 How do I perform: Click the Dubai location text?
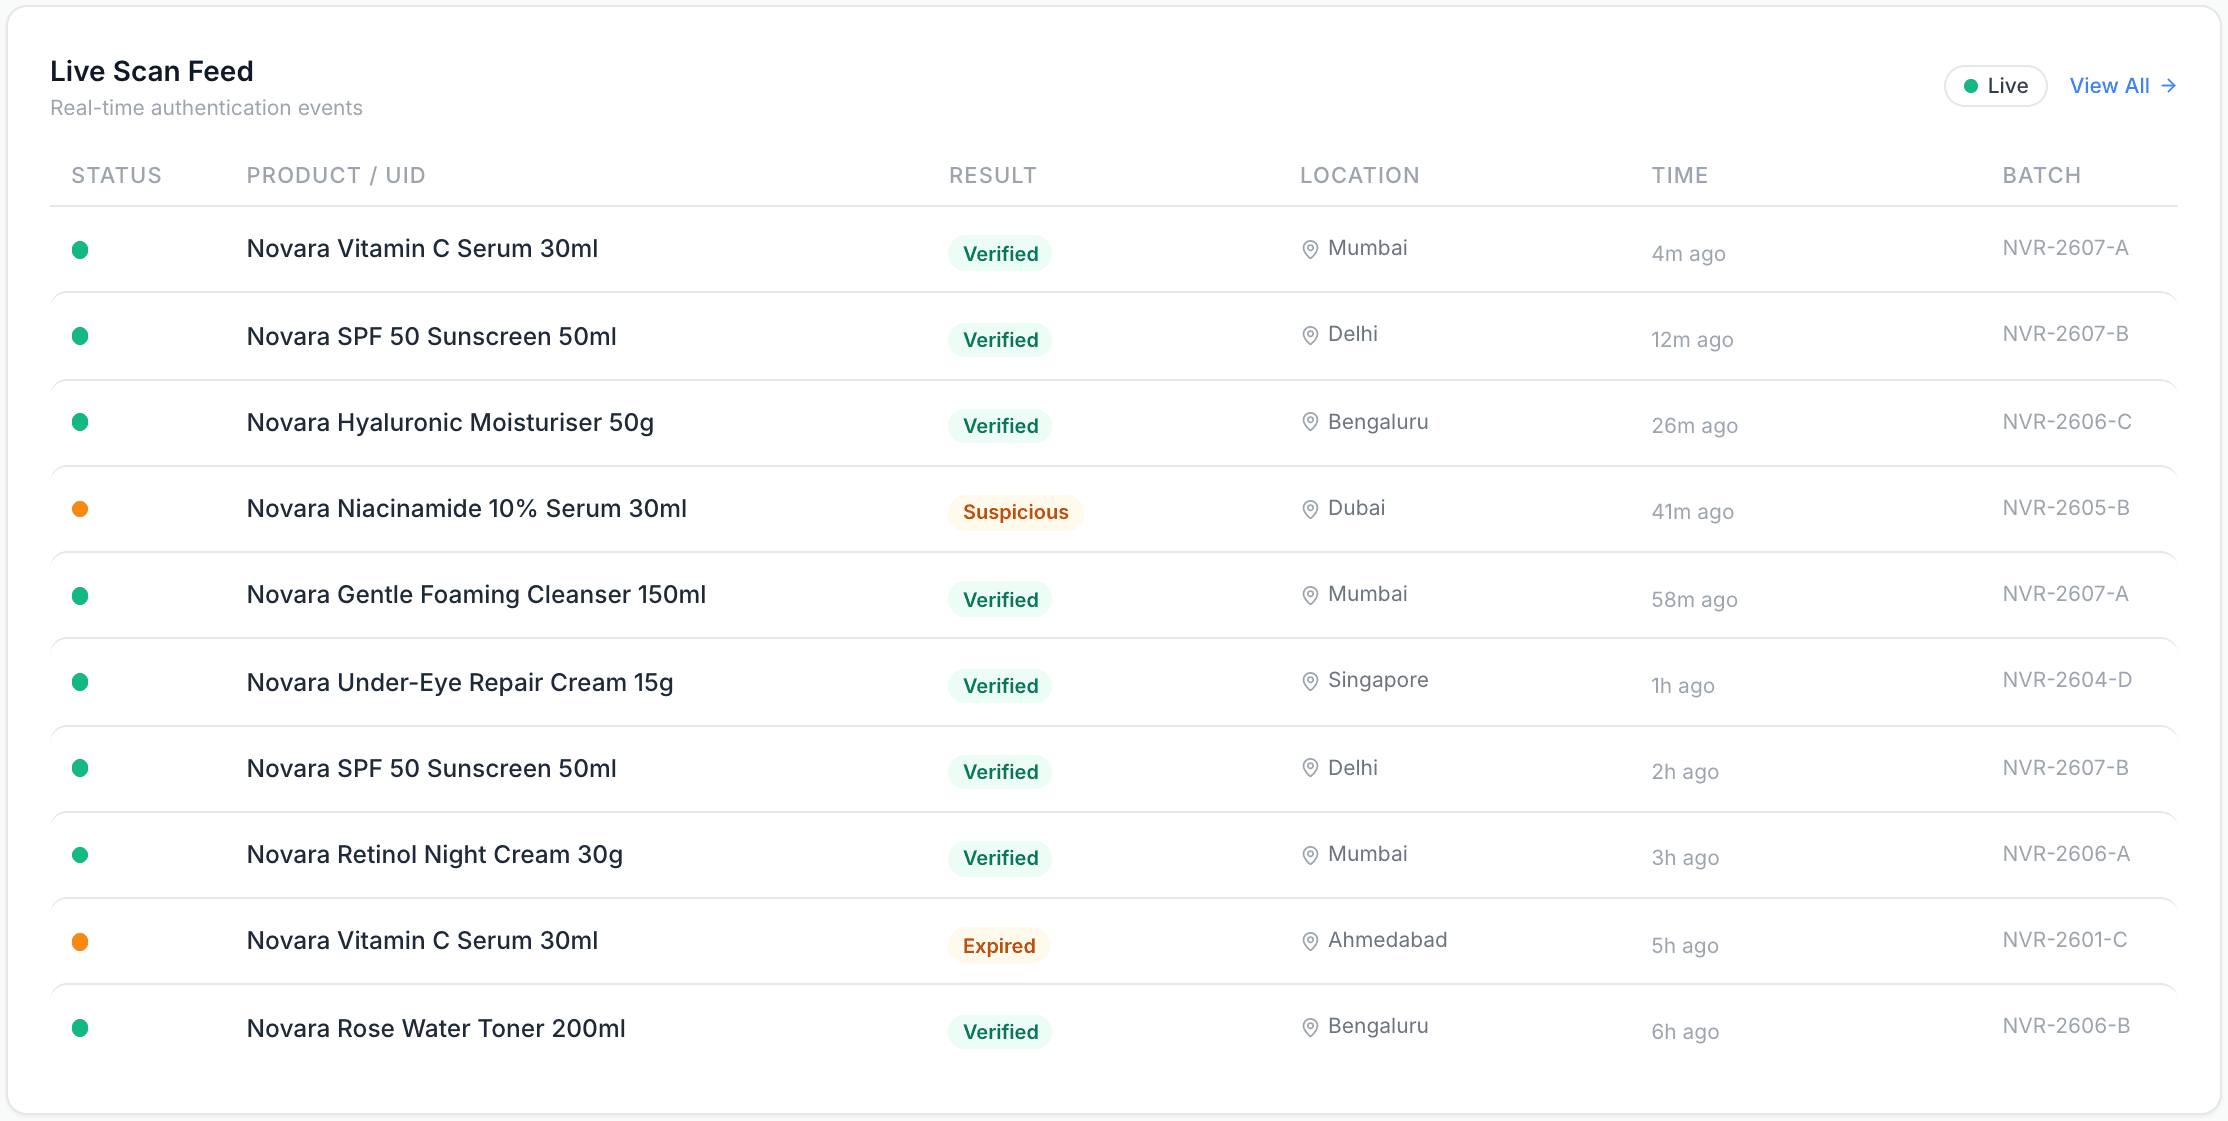pos(1356,508)
